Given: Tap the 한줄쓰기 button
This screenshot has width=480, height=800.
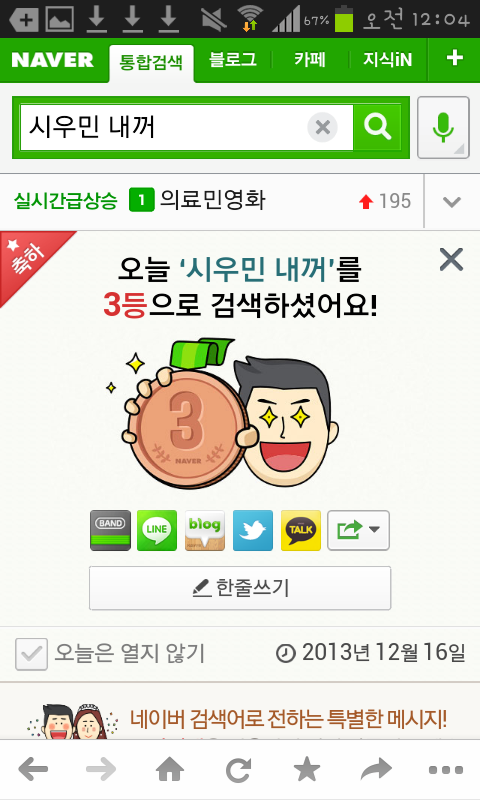Looking at the screenshot, I should [240, 588].
